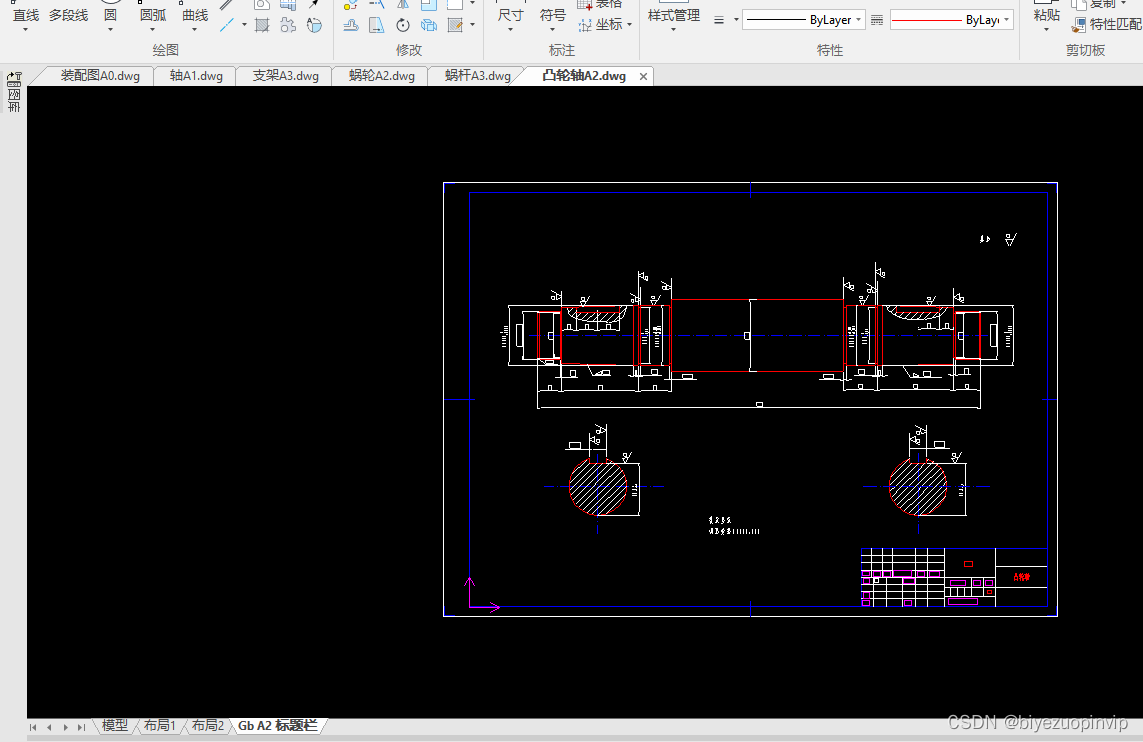This screenshot has width=1143, height=742.
Task: Click 特性匹配 match properties
Action: [1106, 25]
